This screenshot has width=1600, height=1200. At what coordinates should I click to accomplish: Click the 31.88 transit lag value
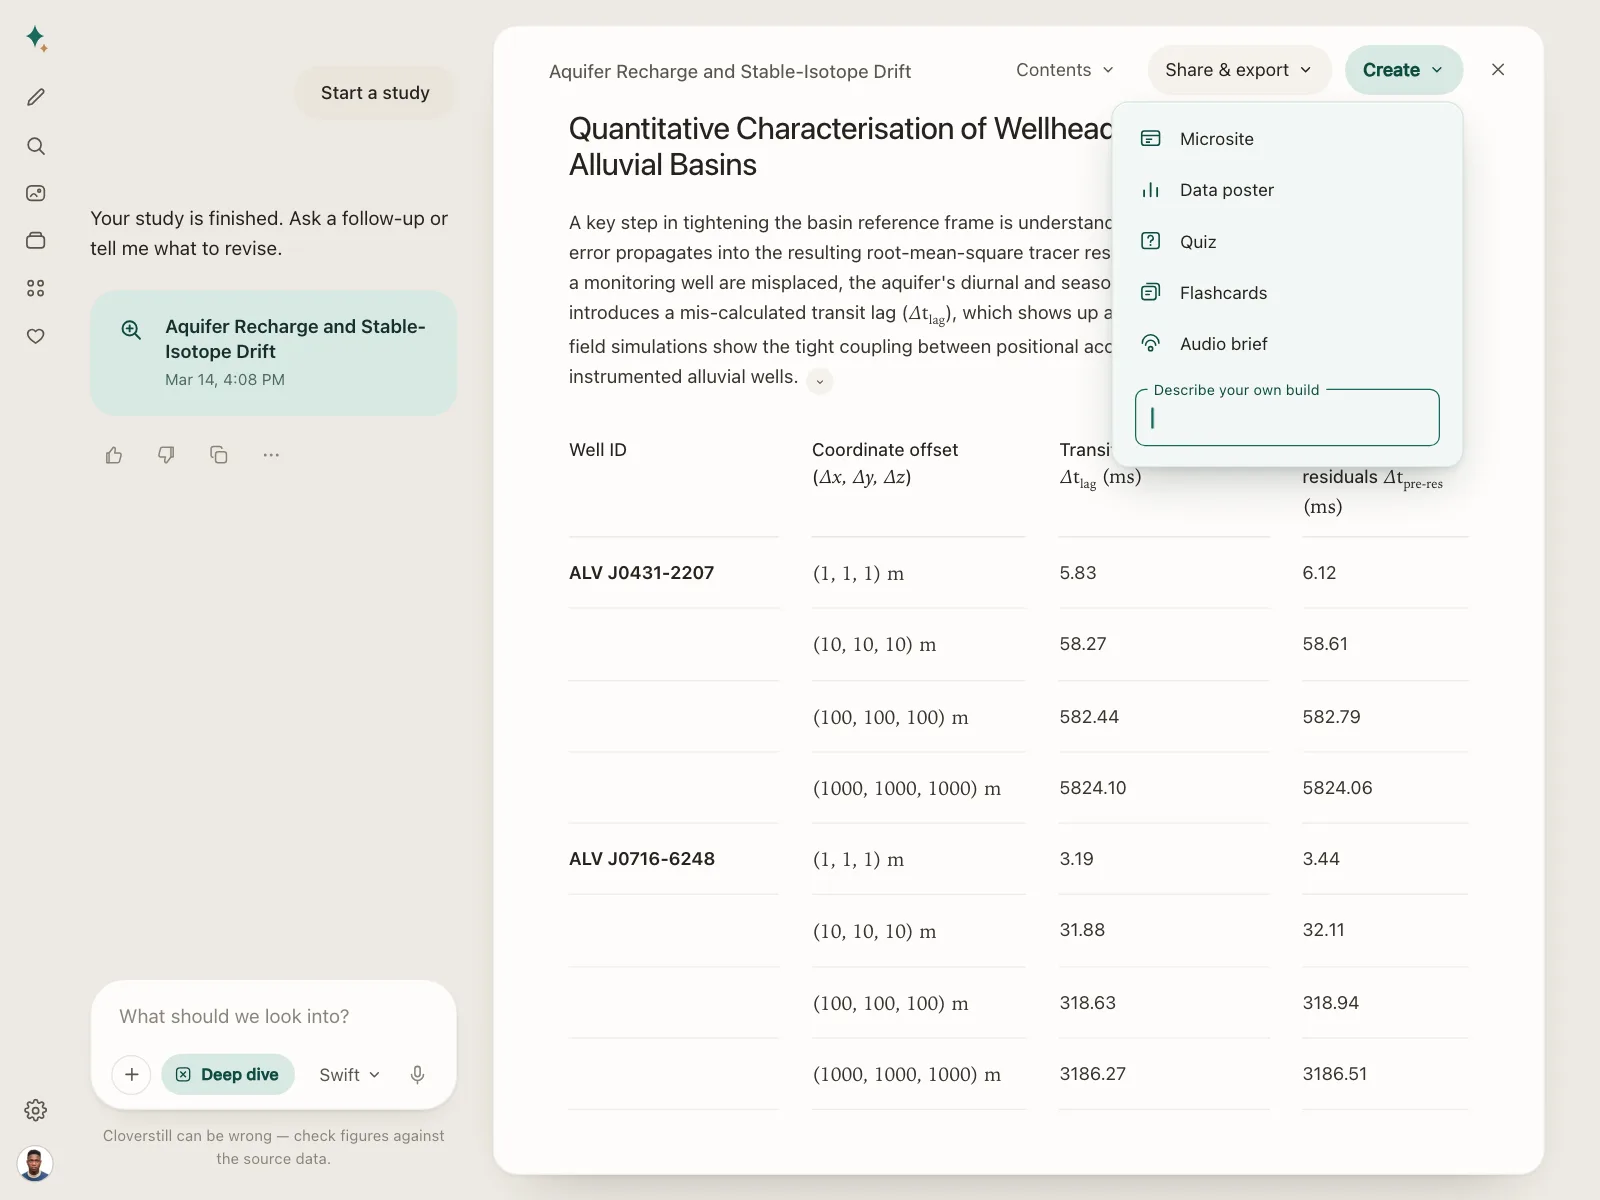1082,930
